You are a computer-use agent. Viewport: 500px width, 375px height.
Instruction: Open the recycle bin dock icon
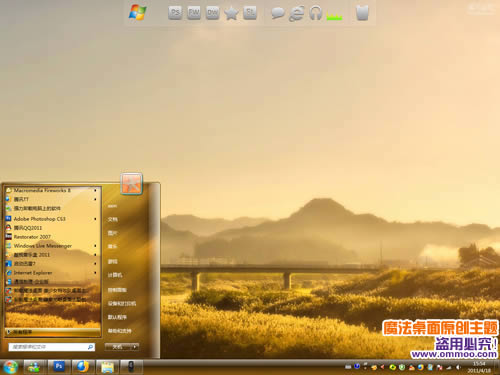362,13
